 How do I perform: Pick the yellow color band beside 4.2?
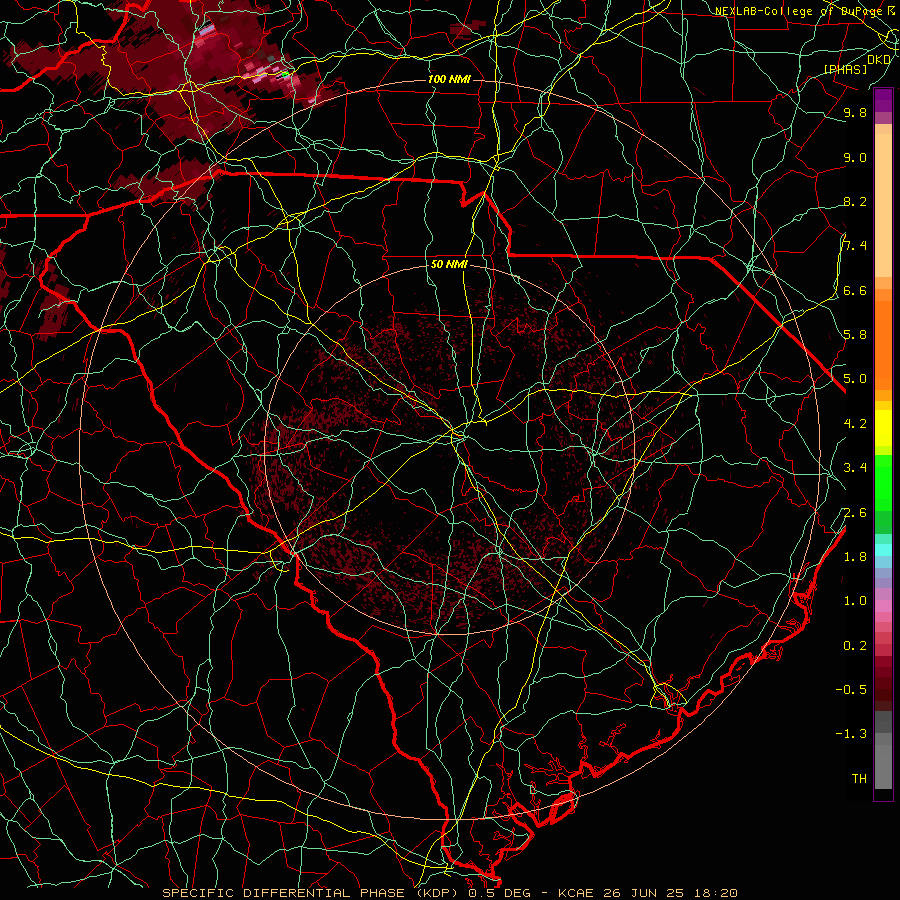pyautogui.click(x=883, y=428)
